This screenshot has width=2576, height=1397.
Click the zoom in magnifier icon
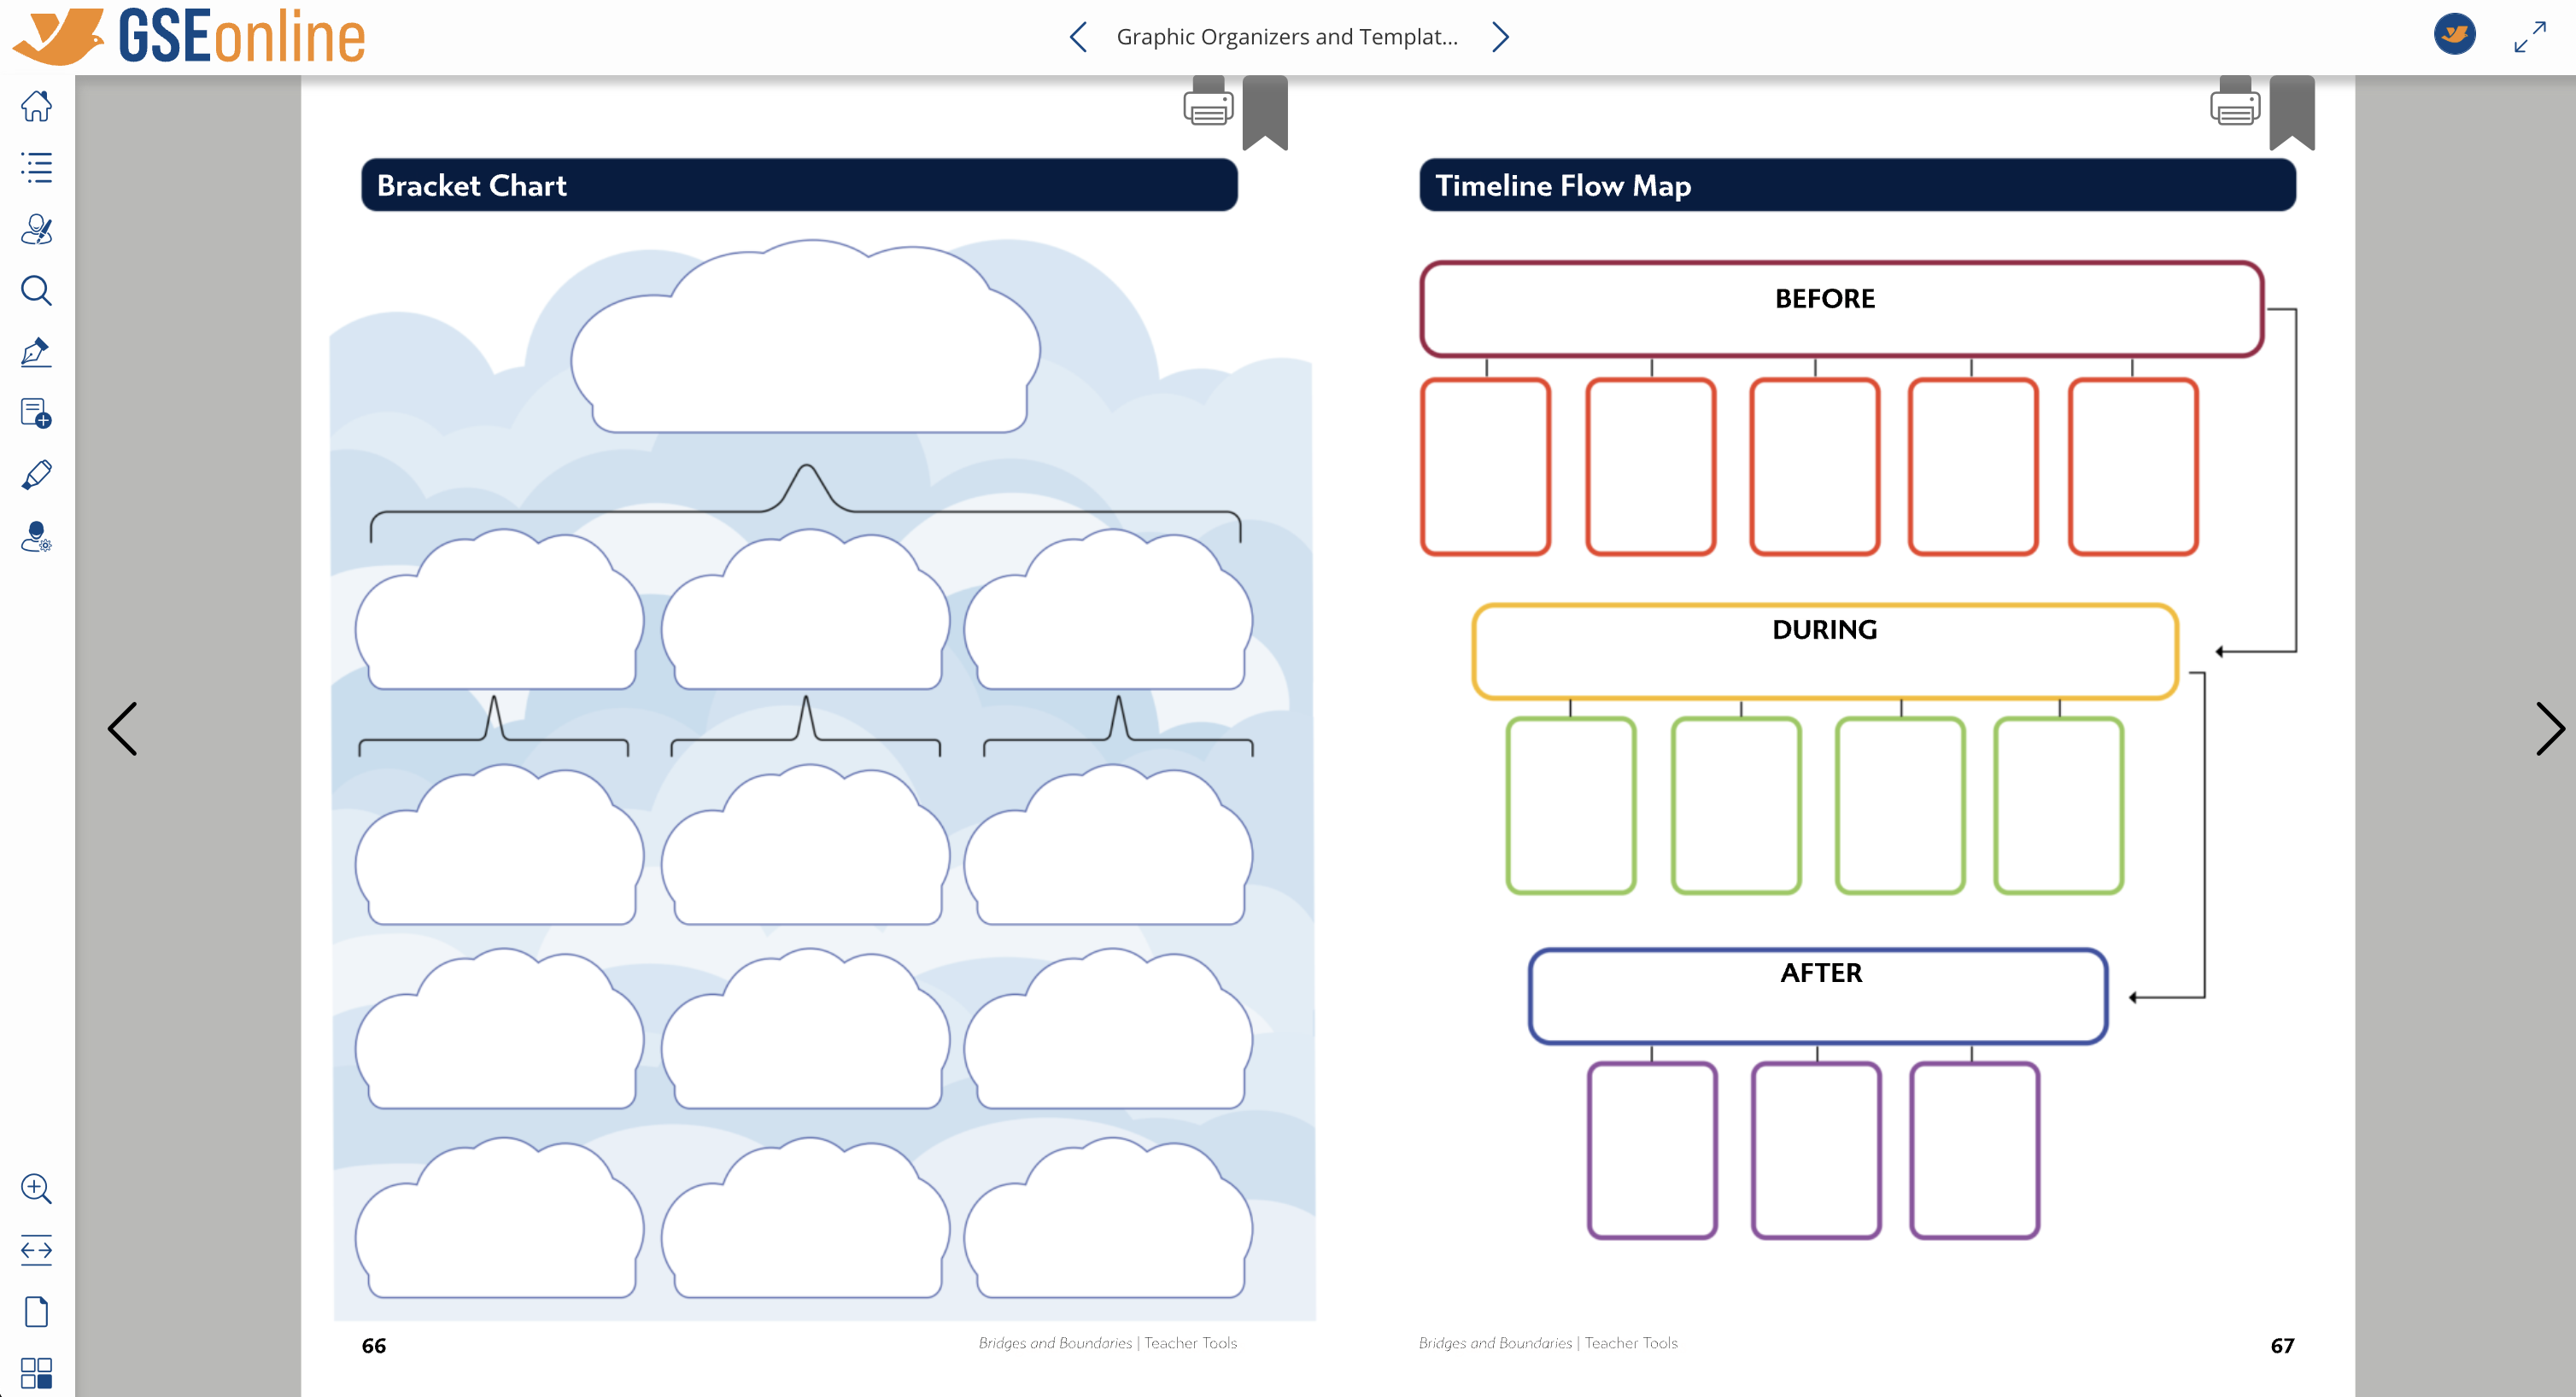point(37,1188)
